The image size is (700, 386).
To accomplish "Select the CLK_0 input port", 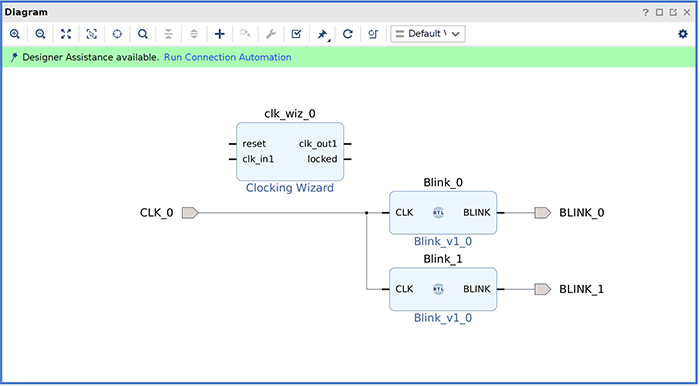I will [x=190, y=213].
